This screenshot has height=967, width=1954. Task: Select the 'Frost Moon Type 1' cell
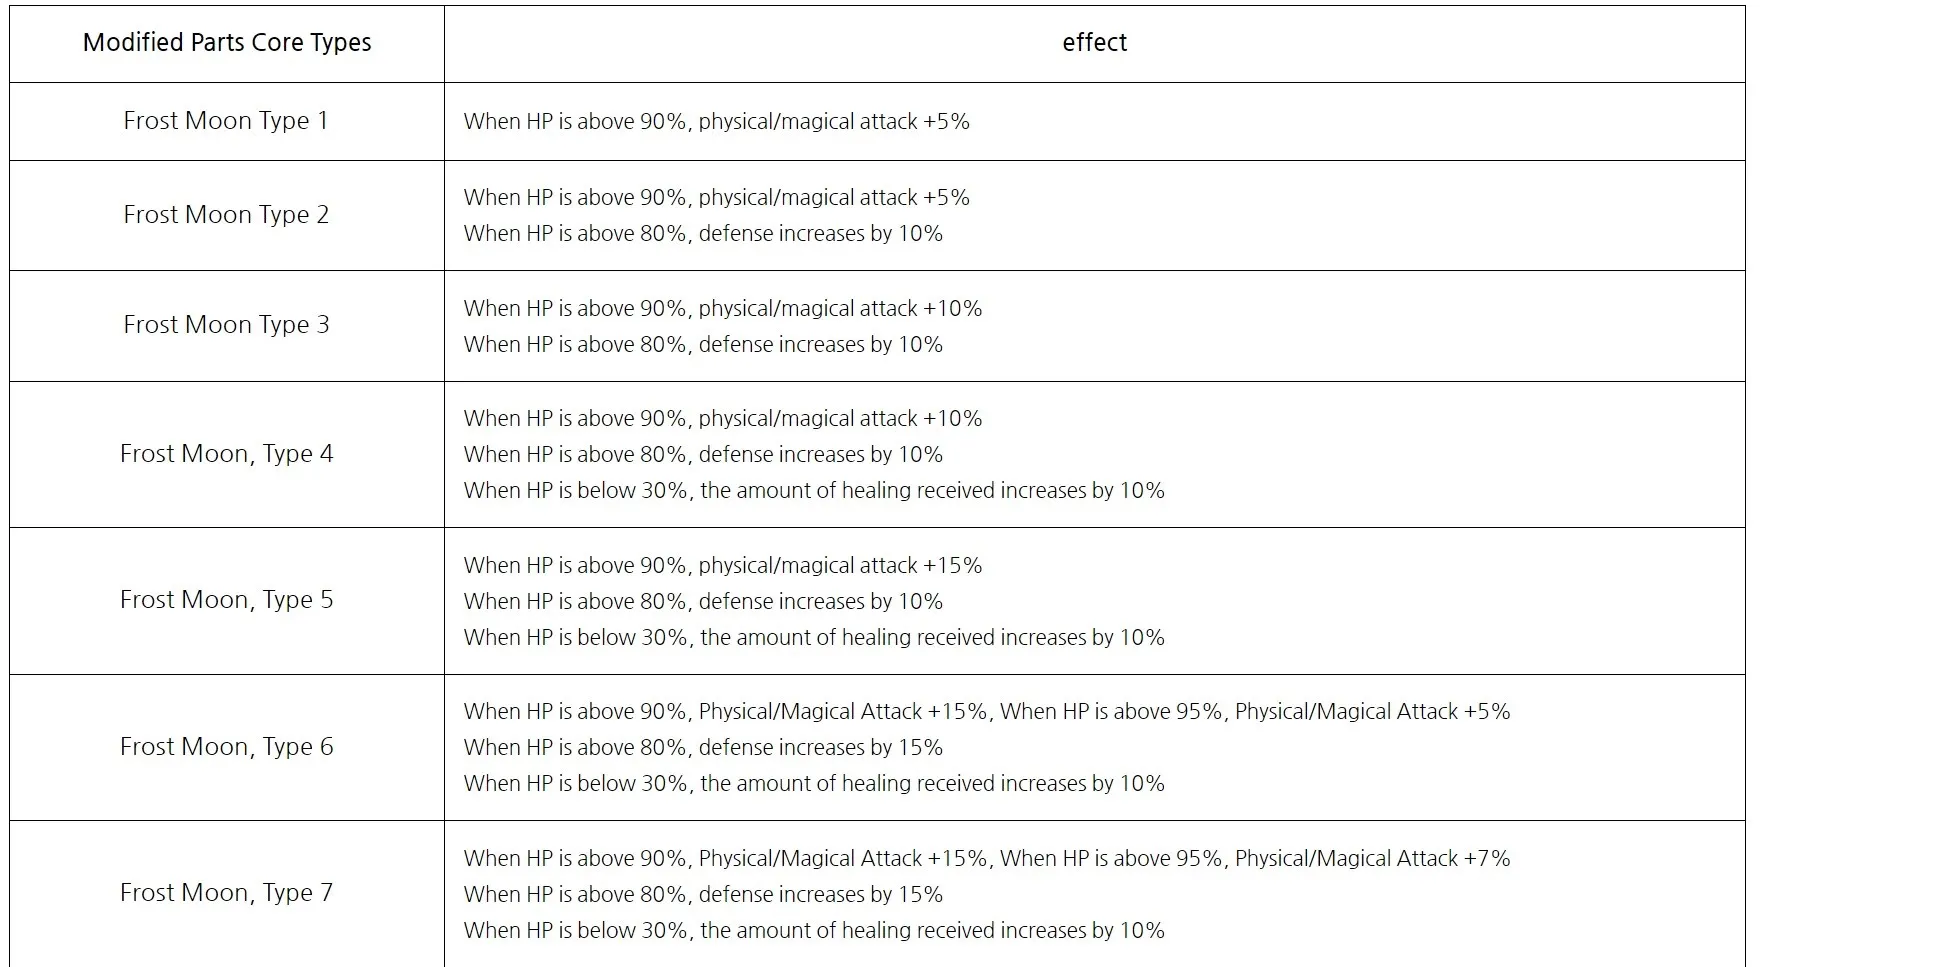[x=227, y=121]
